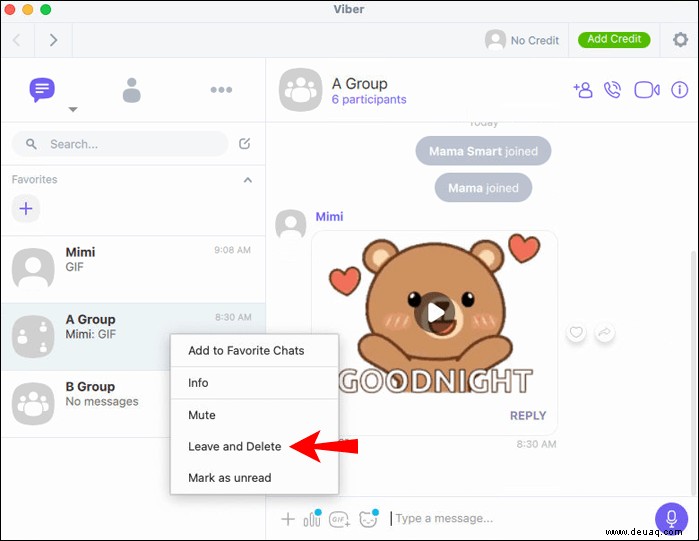699x541 pixels.
Task: Click the A Group header avatar
Action: [300, 90]
